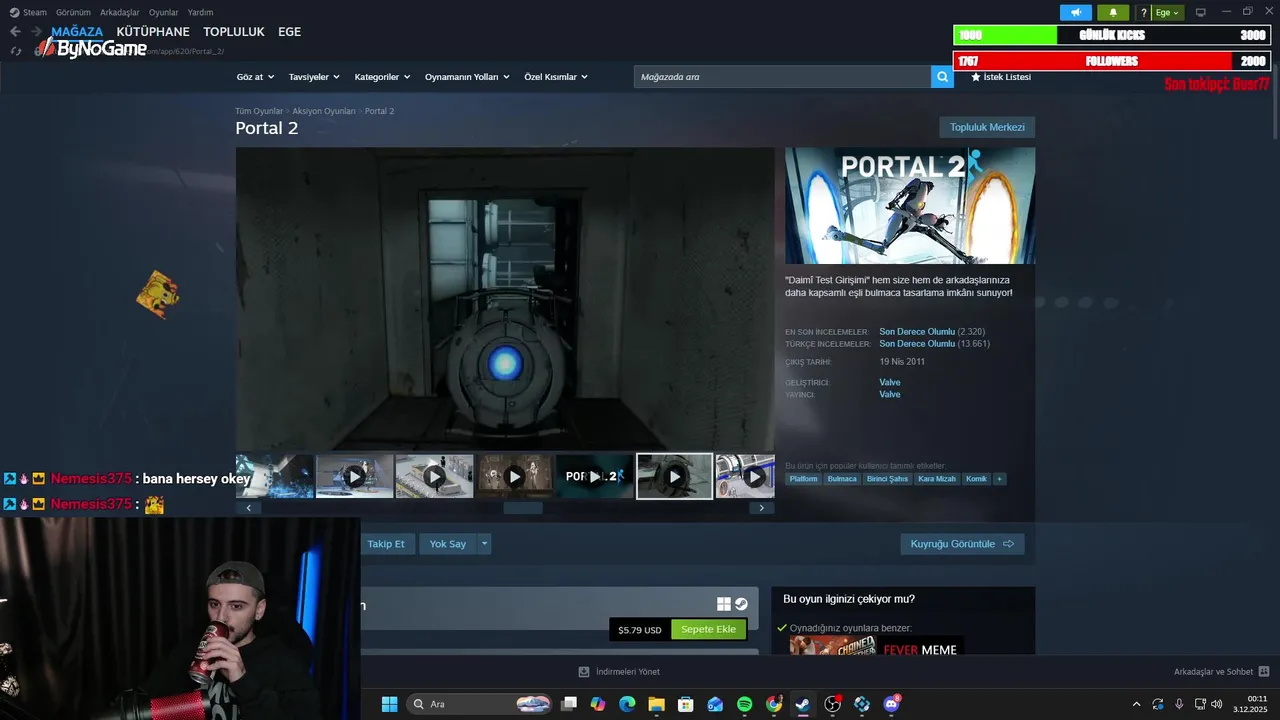
Task: Open the Windows Start menu
Action: 389,704
